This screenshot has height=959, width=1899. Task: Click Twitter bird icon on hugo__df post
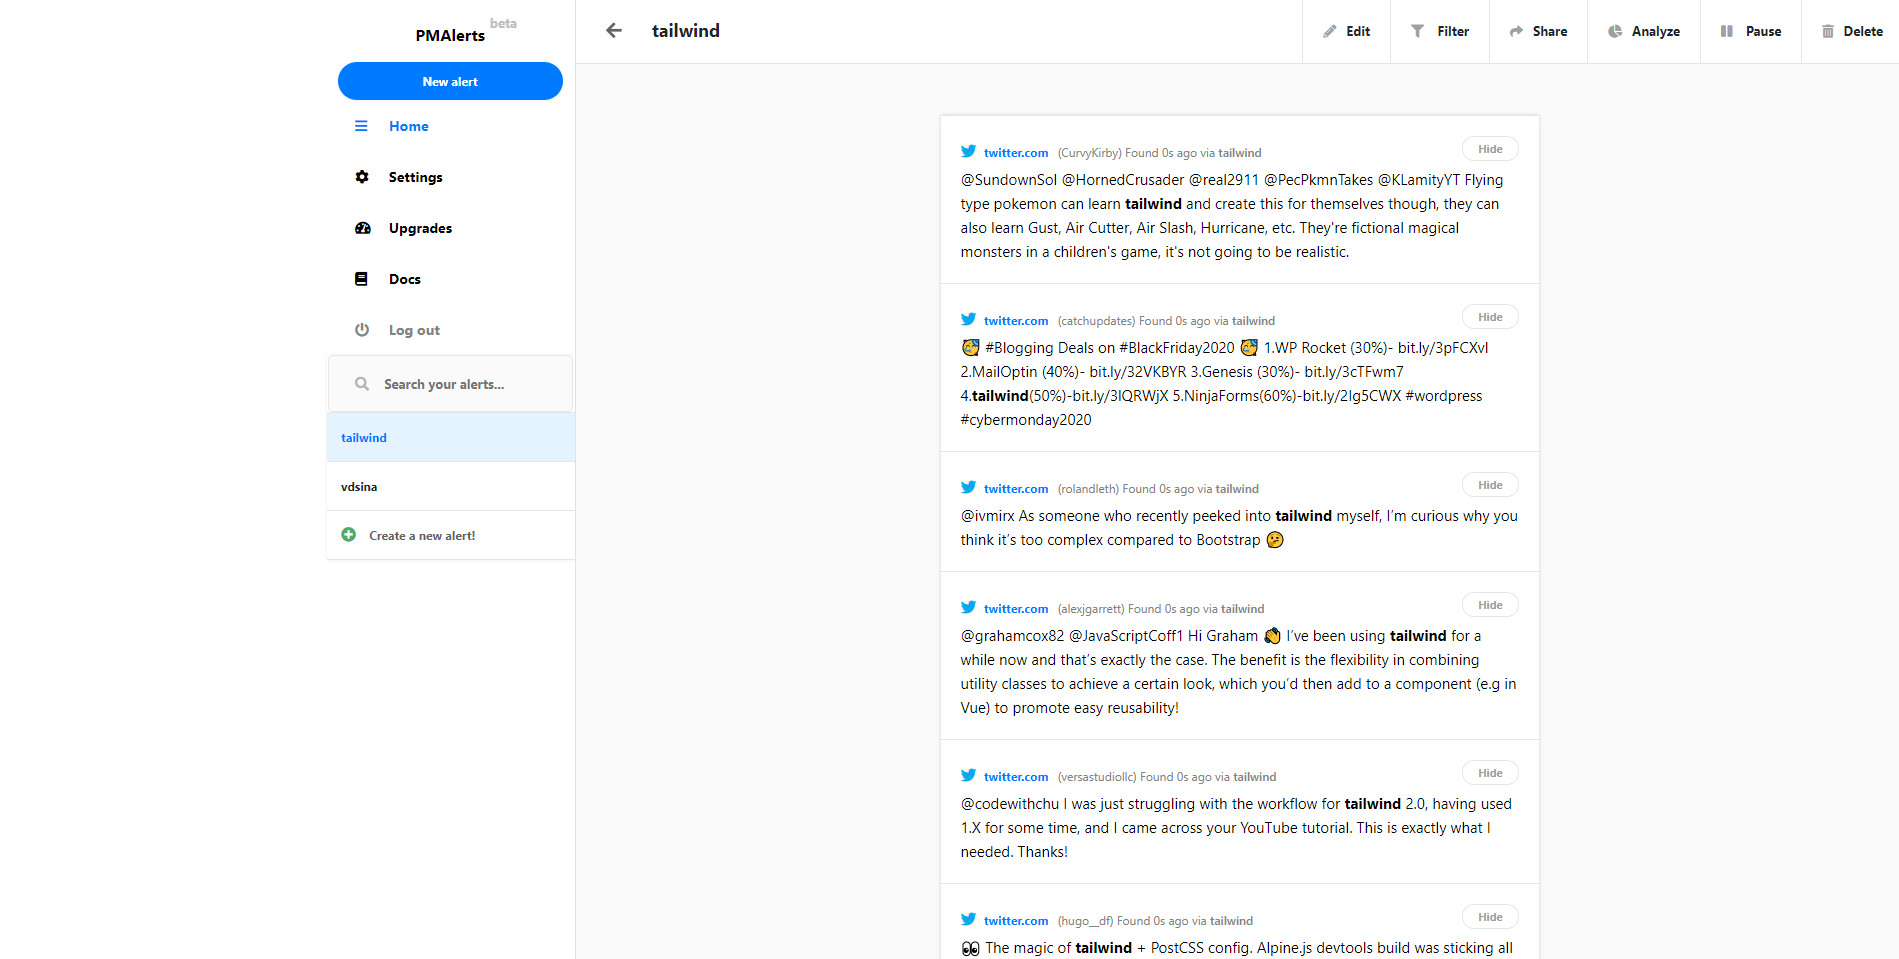coord(969,920)
